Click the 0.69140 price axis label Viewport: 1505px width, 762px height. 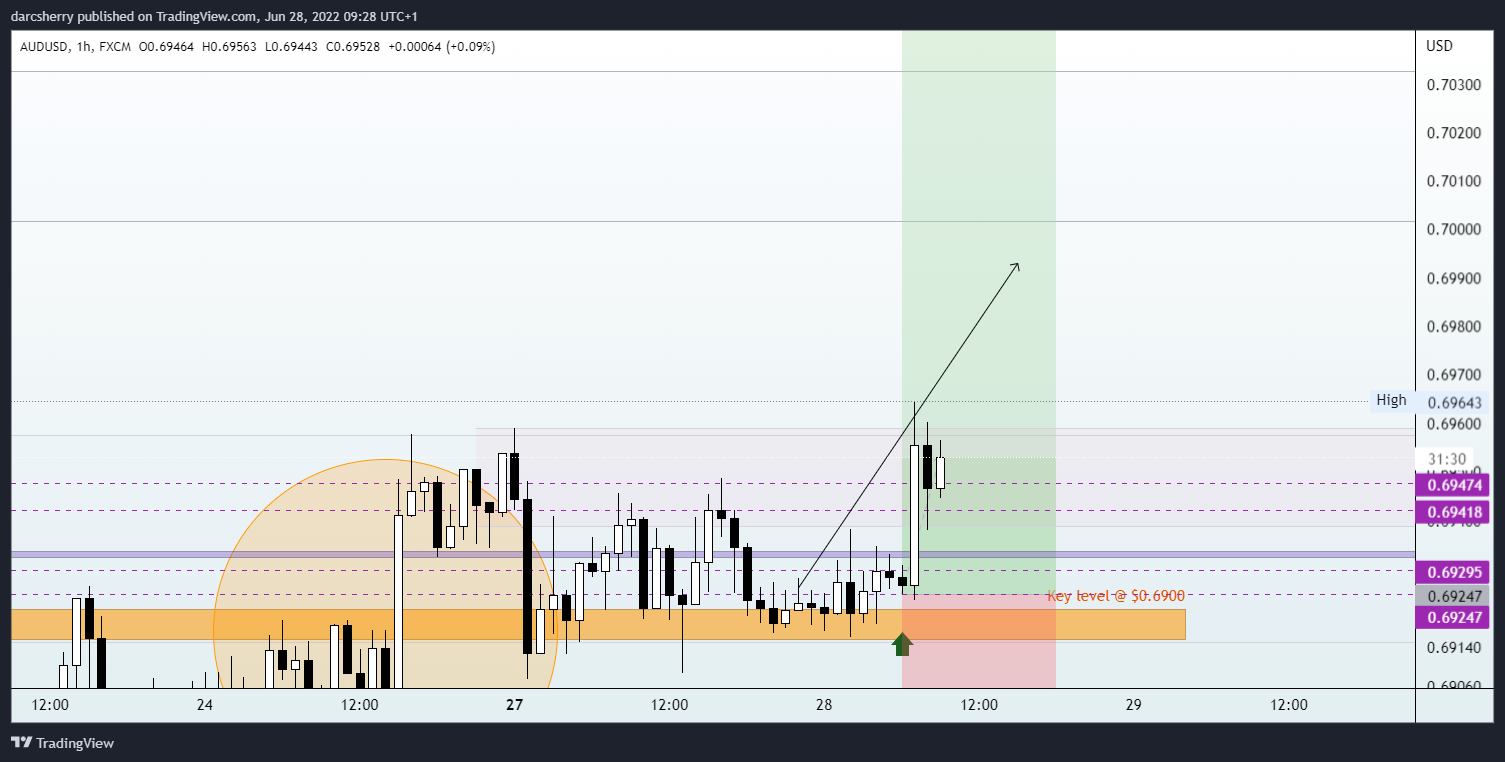point(1452,647)
